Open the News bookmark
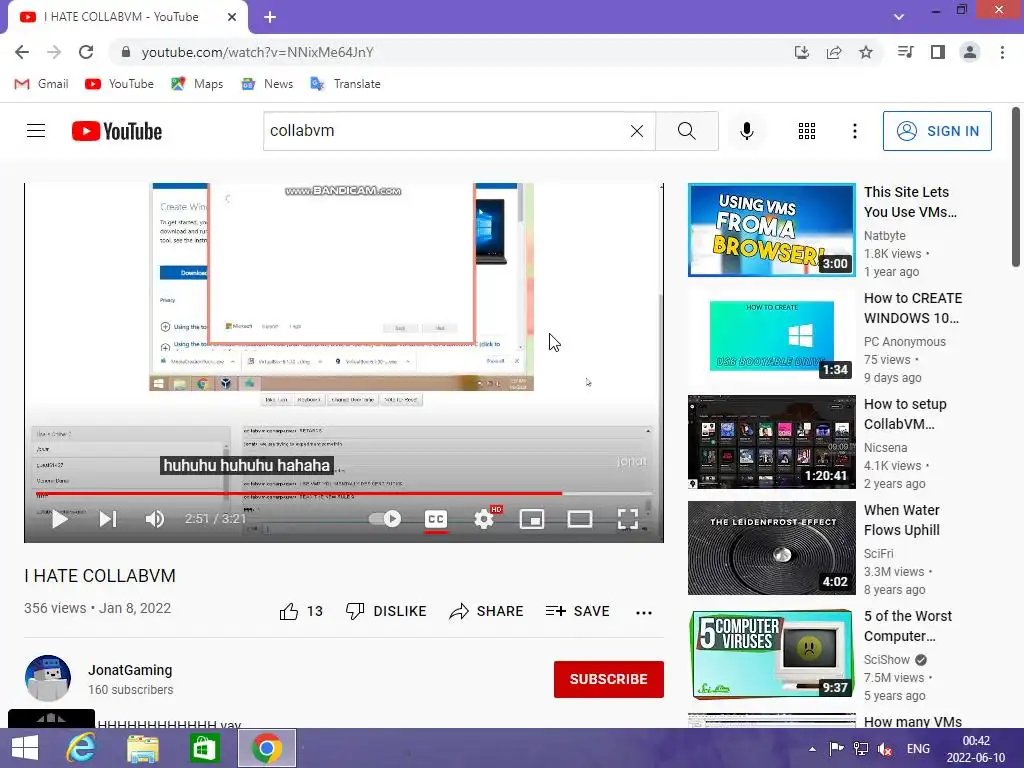 click(x=266, y=84)
